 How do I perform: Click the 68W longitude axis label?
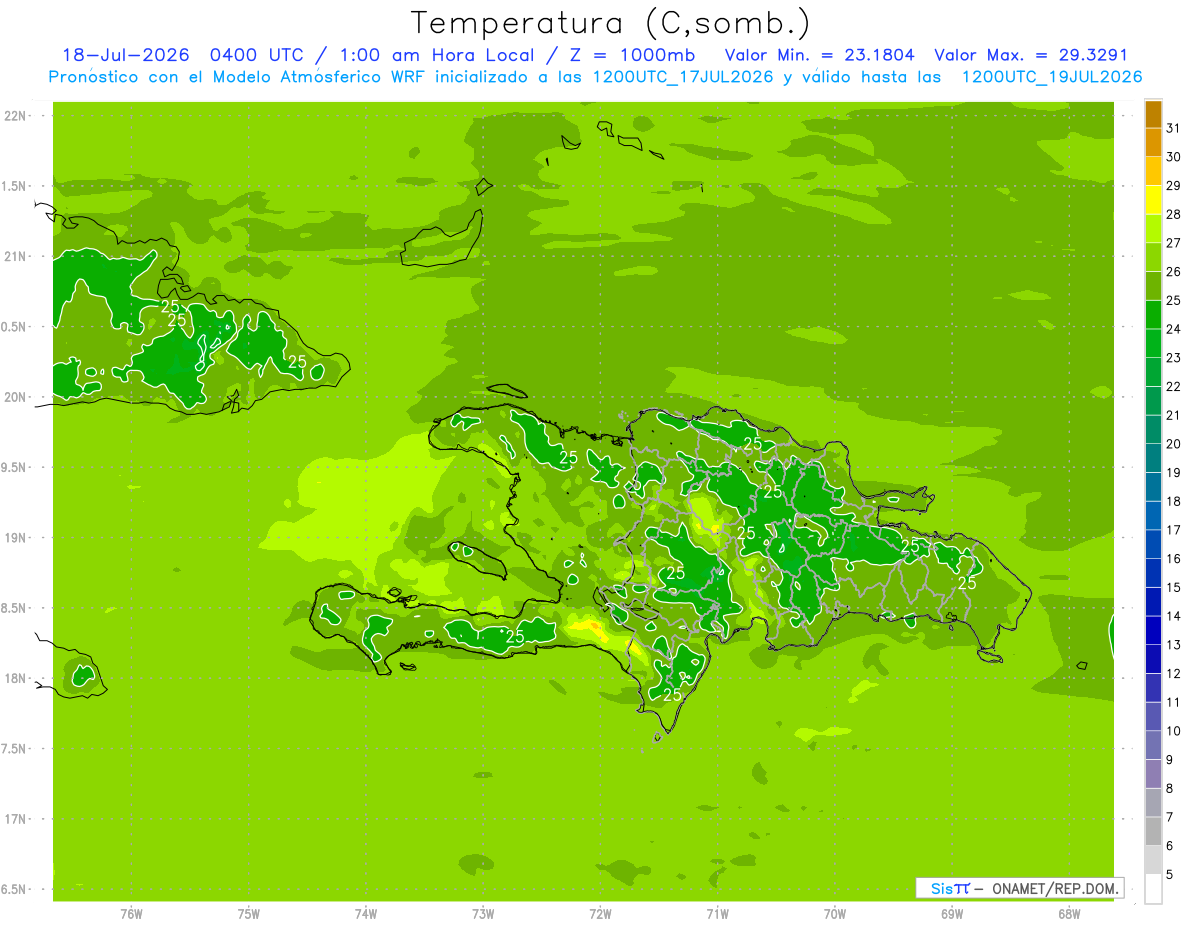tap(1069, 913)
